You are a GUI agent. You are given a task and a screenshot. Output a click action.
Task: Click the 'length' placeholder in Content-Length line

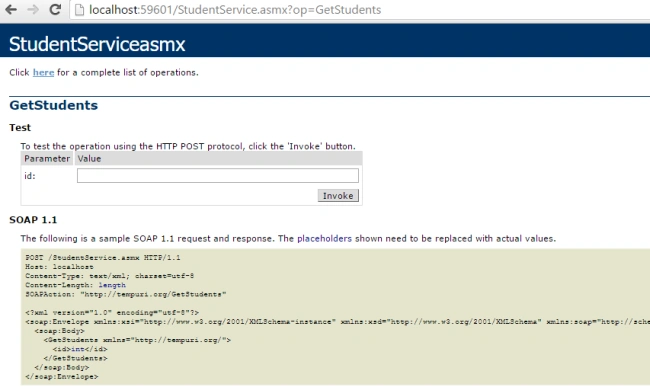click(x=112, y=285)
